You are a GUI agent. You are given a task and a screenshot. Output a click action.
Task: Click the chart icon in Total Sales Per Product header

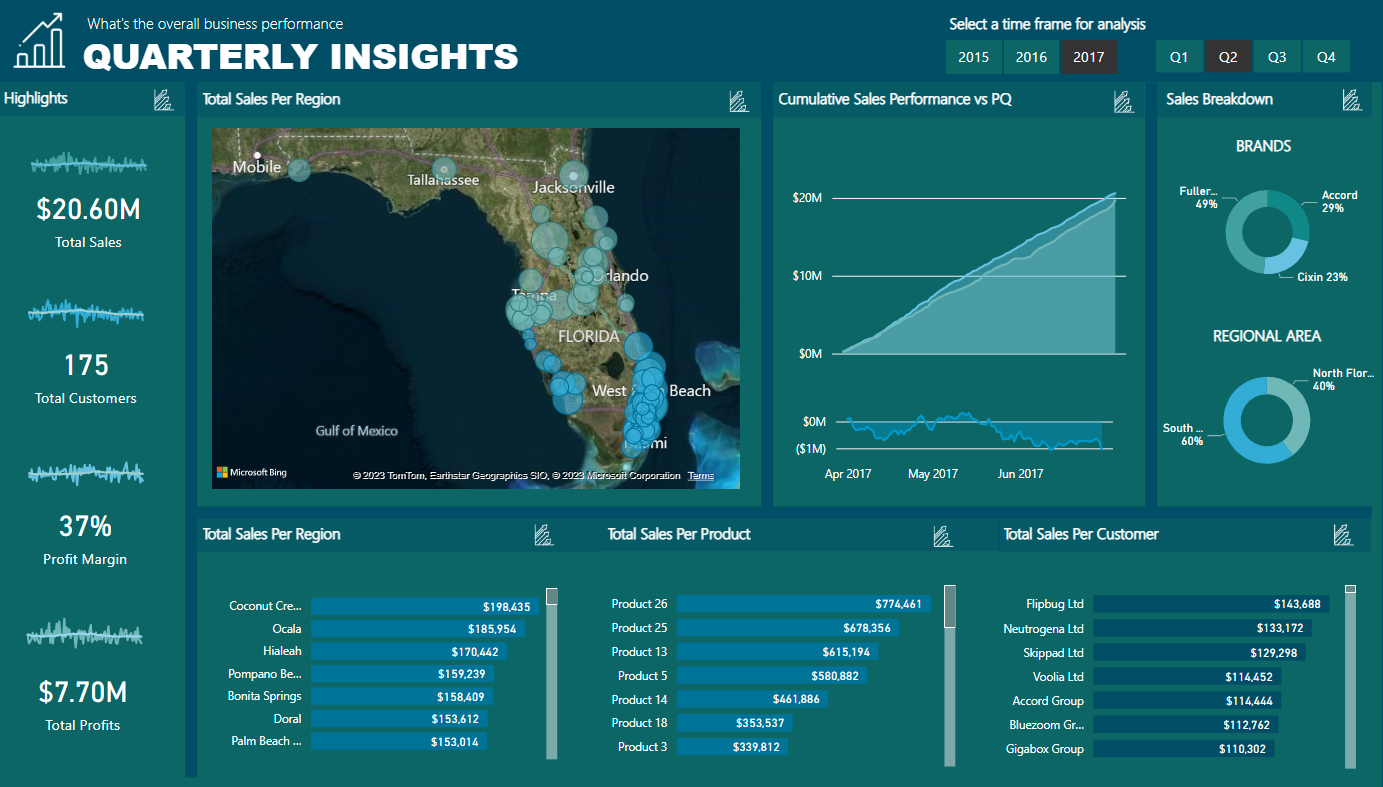click(941, 535)
